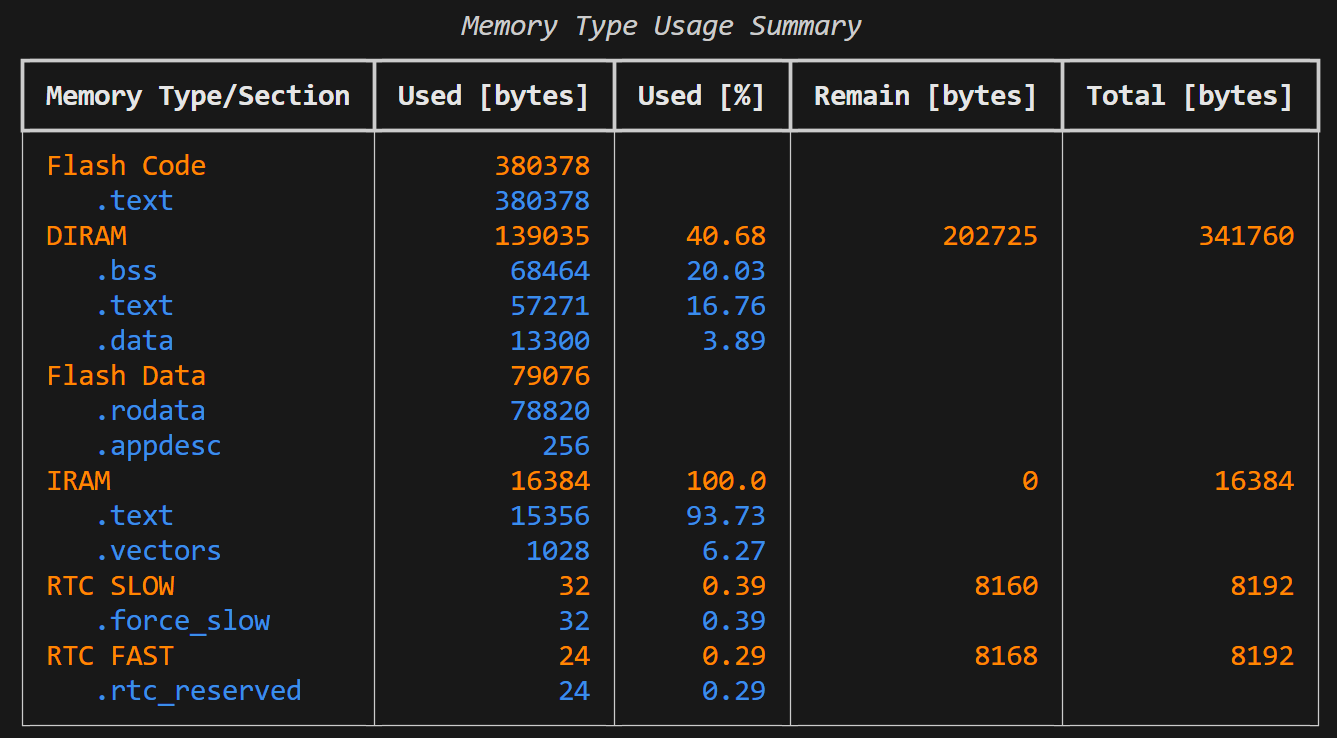Select RTC SLOW used bytes value 32
This screenshot has width=1337, height=738.
click(x=574, y=586)
